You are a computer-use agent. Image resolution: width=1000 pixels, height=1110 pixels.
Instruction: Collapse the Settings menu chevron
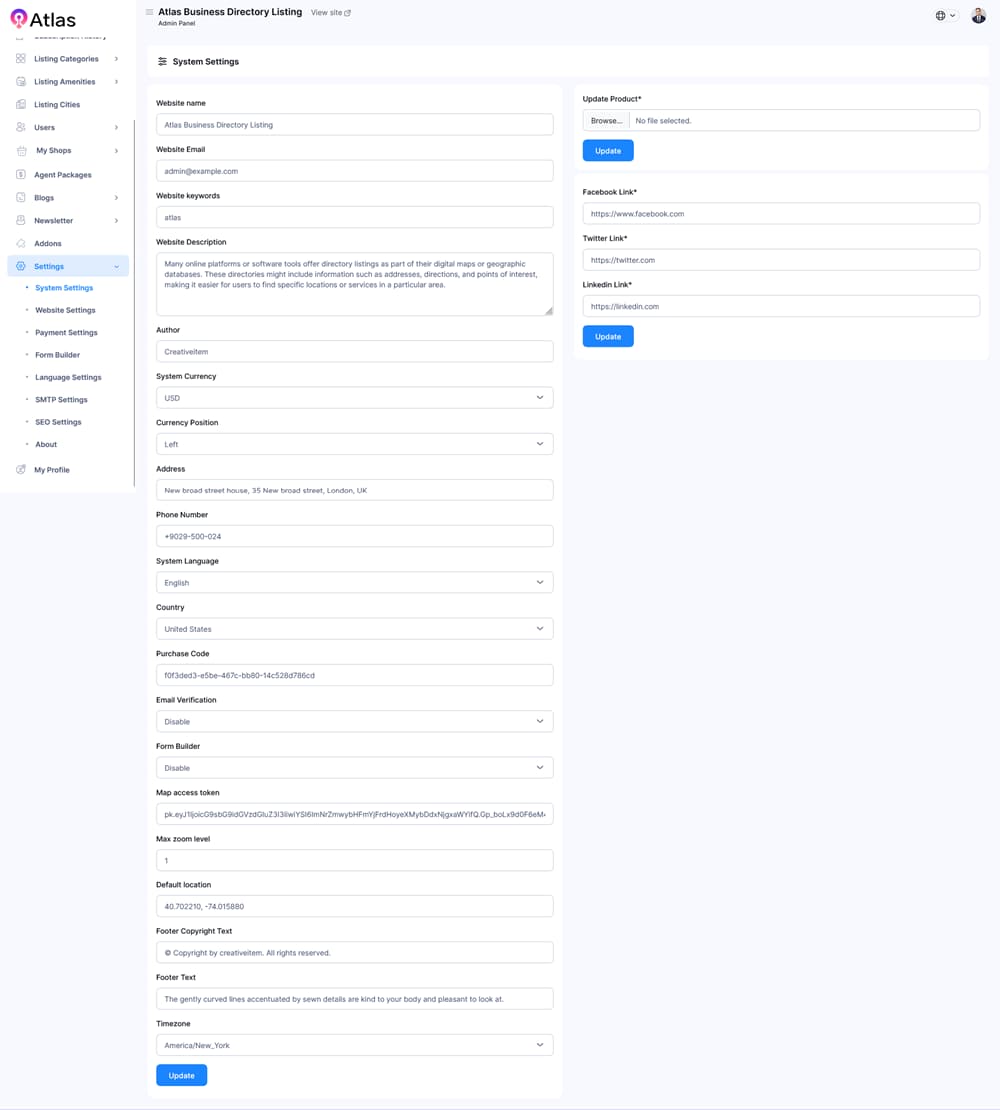[116, 266]
